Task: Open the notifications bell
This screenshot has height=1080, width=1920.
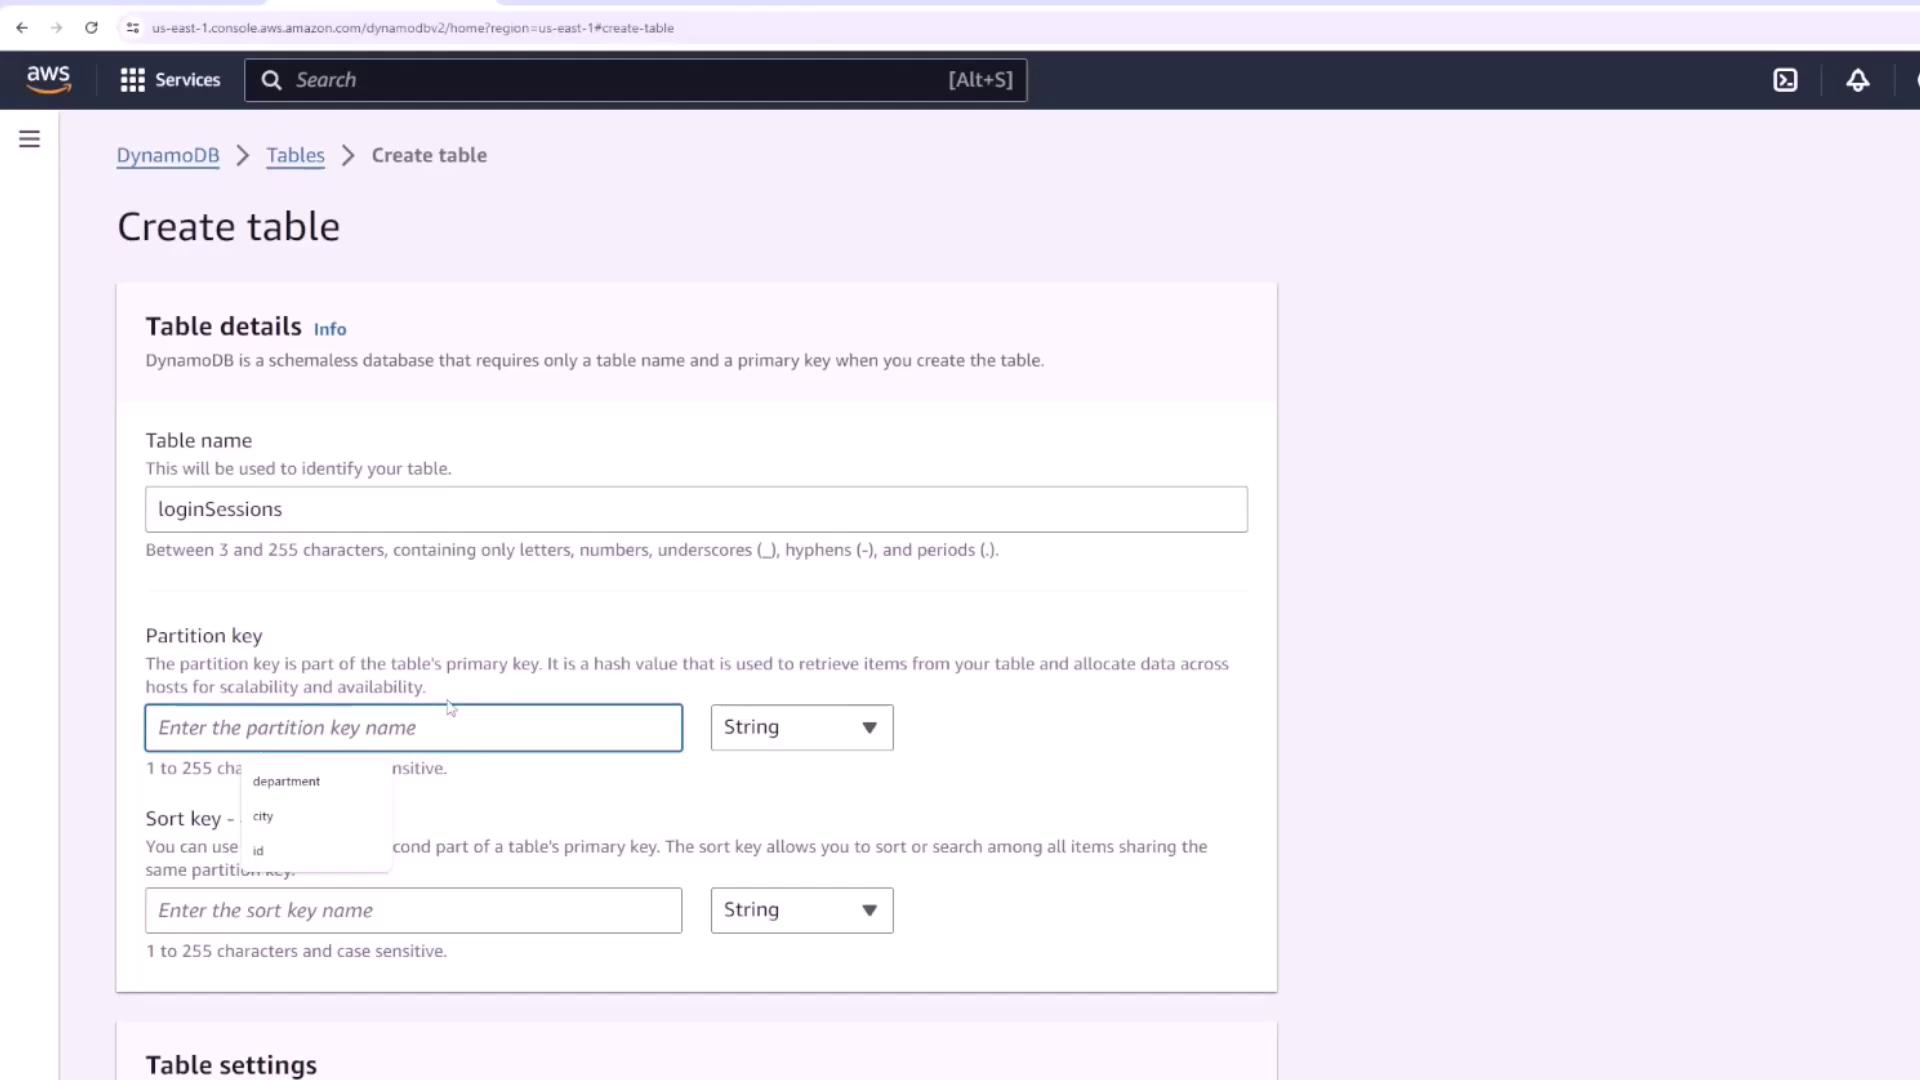Action: tap(1857, 80)
